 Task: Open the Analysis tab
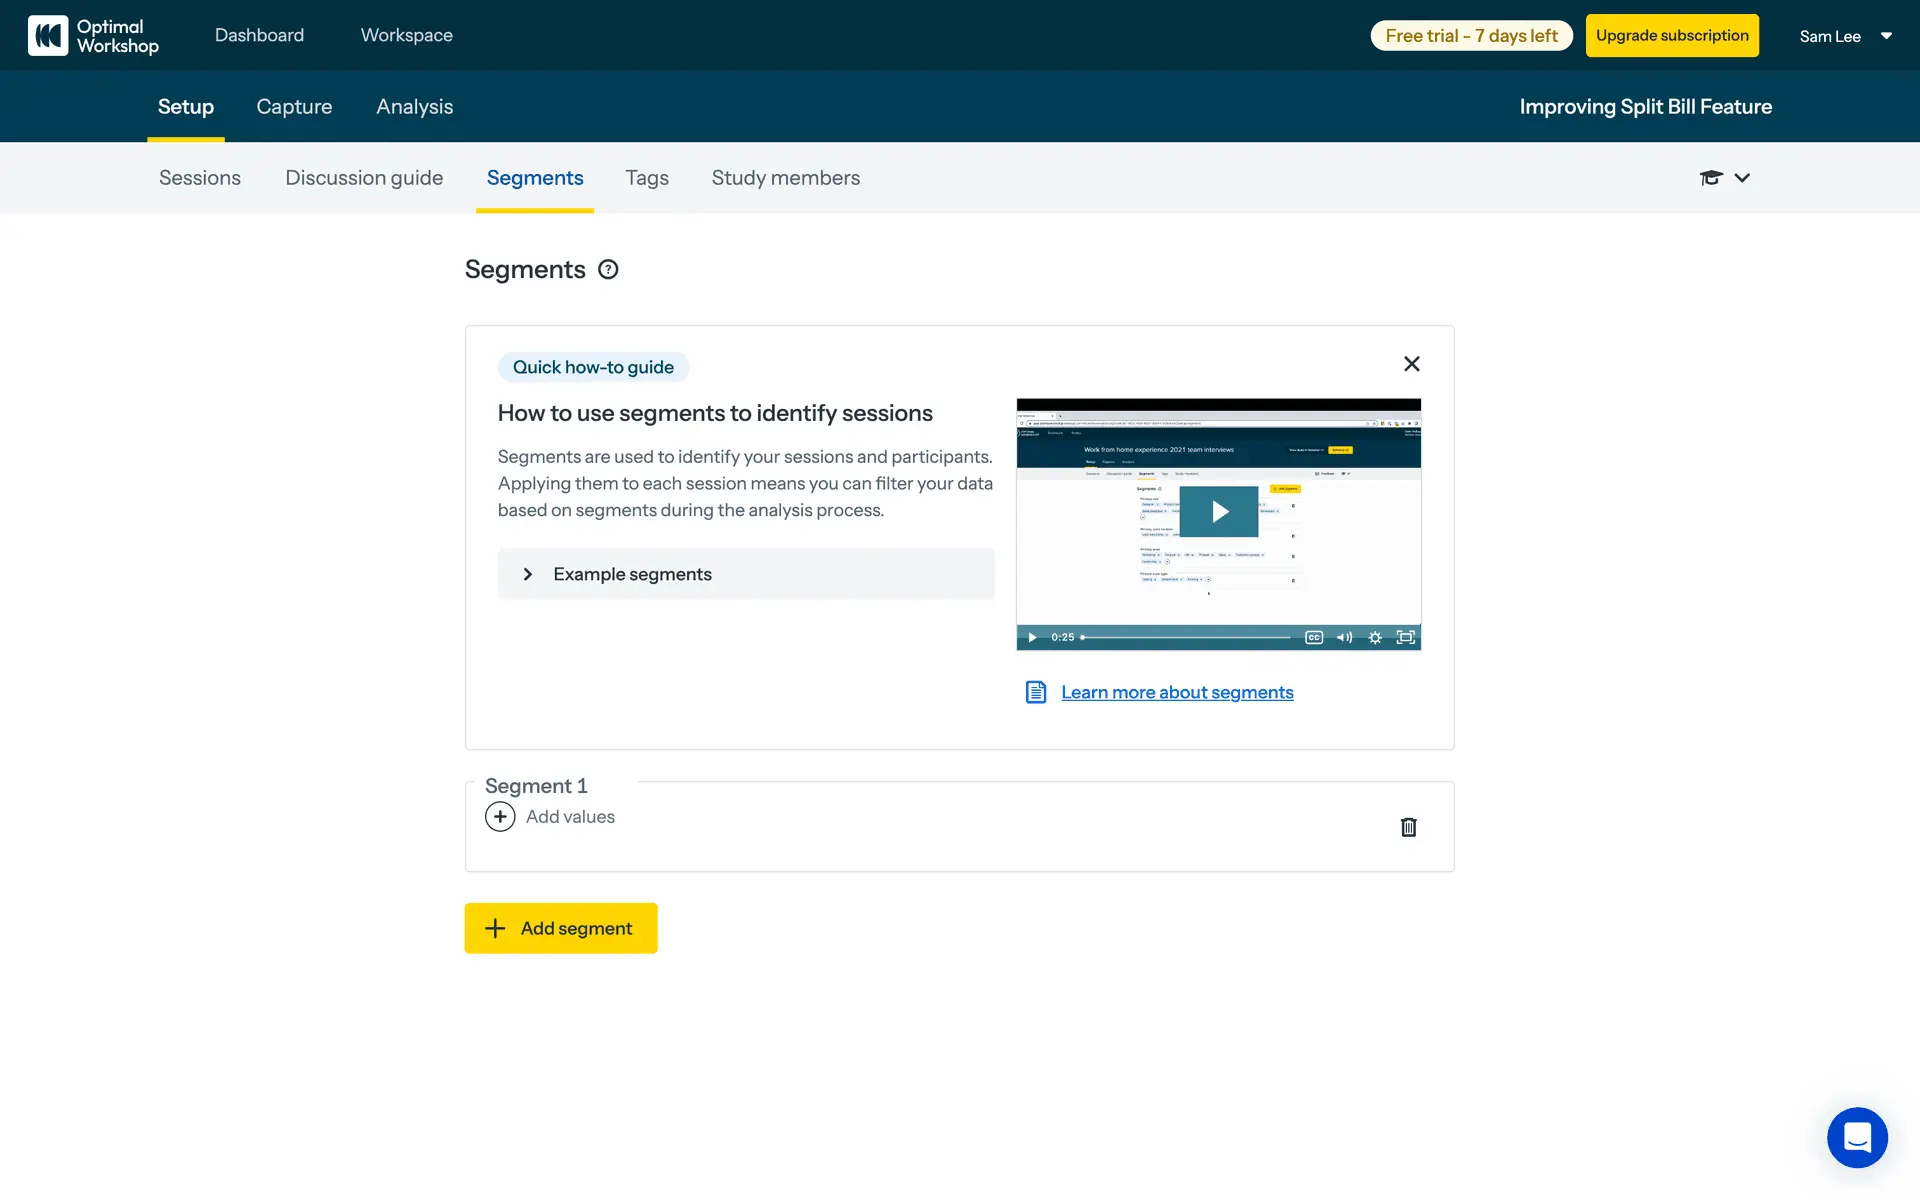414,107
